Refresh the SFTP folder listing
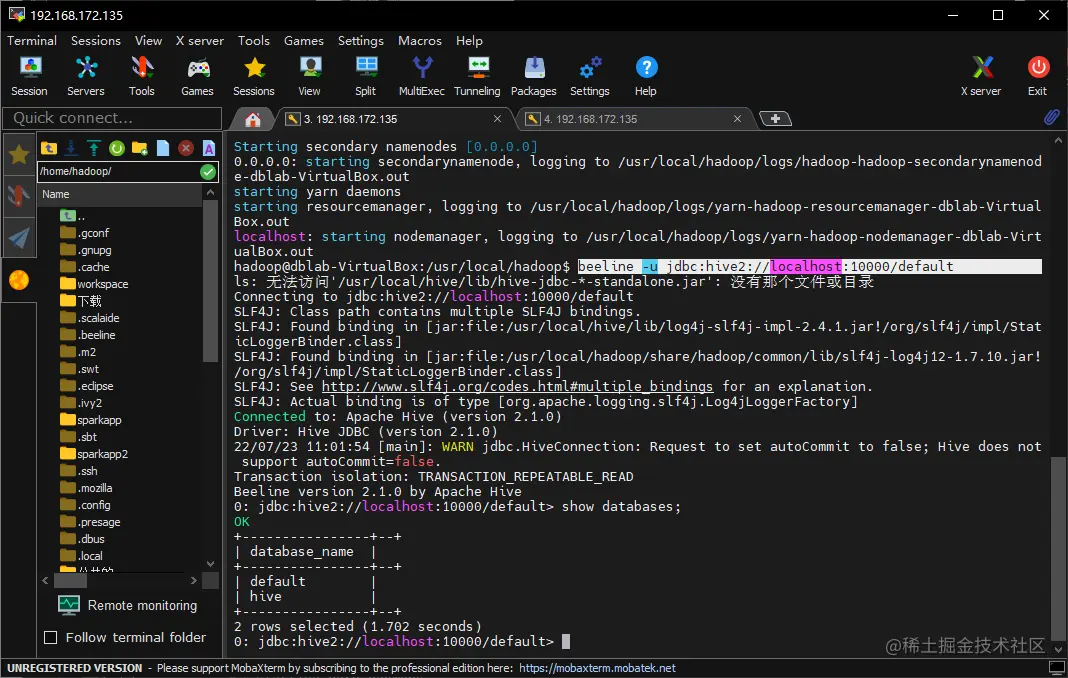 [x=116, y=148]
